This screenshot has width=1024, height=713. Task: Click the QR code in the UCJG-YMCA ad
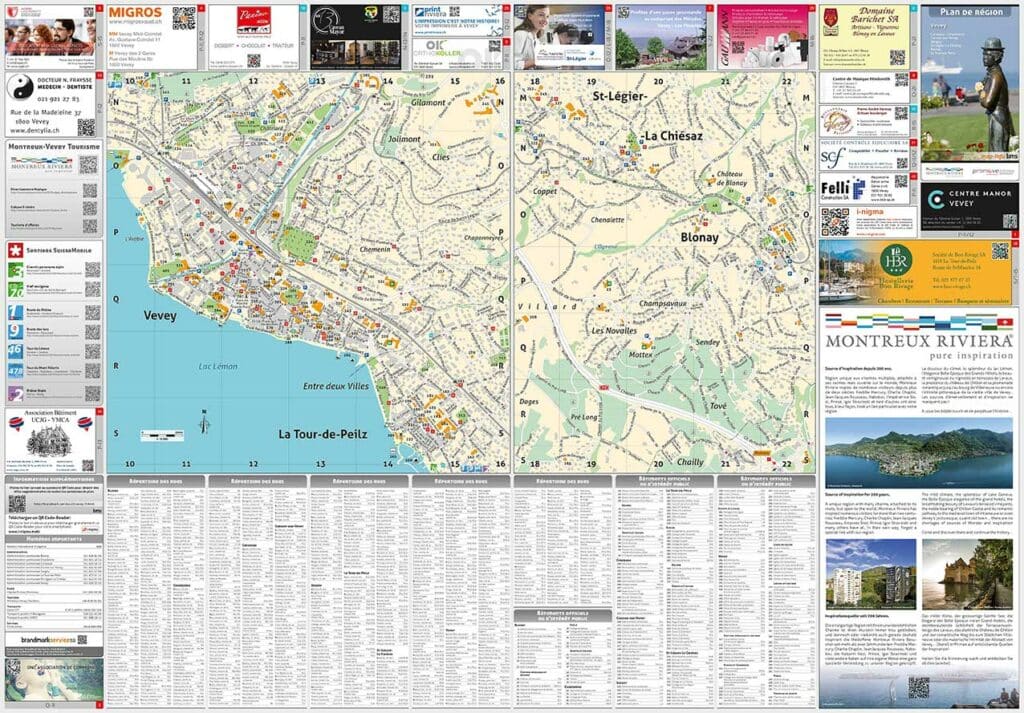point(88,466)
